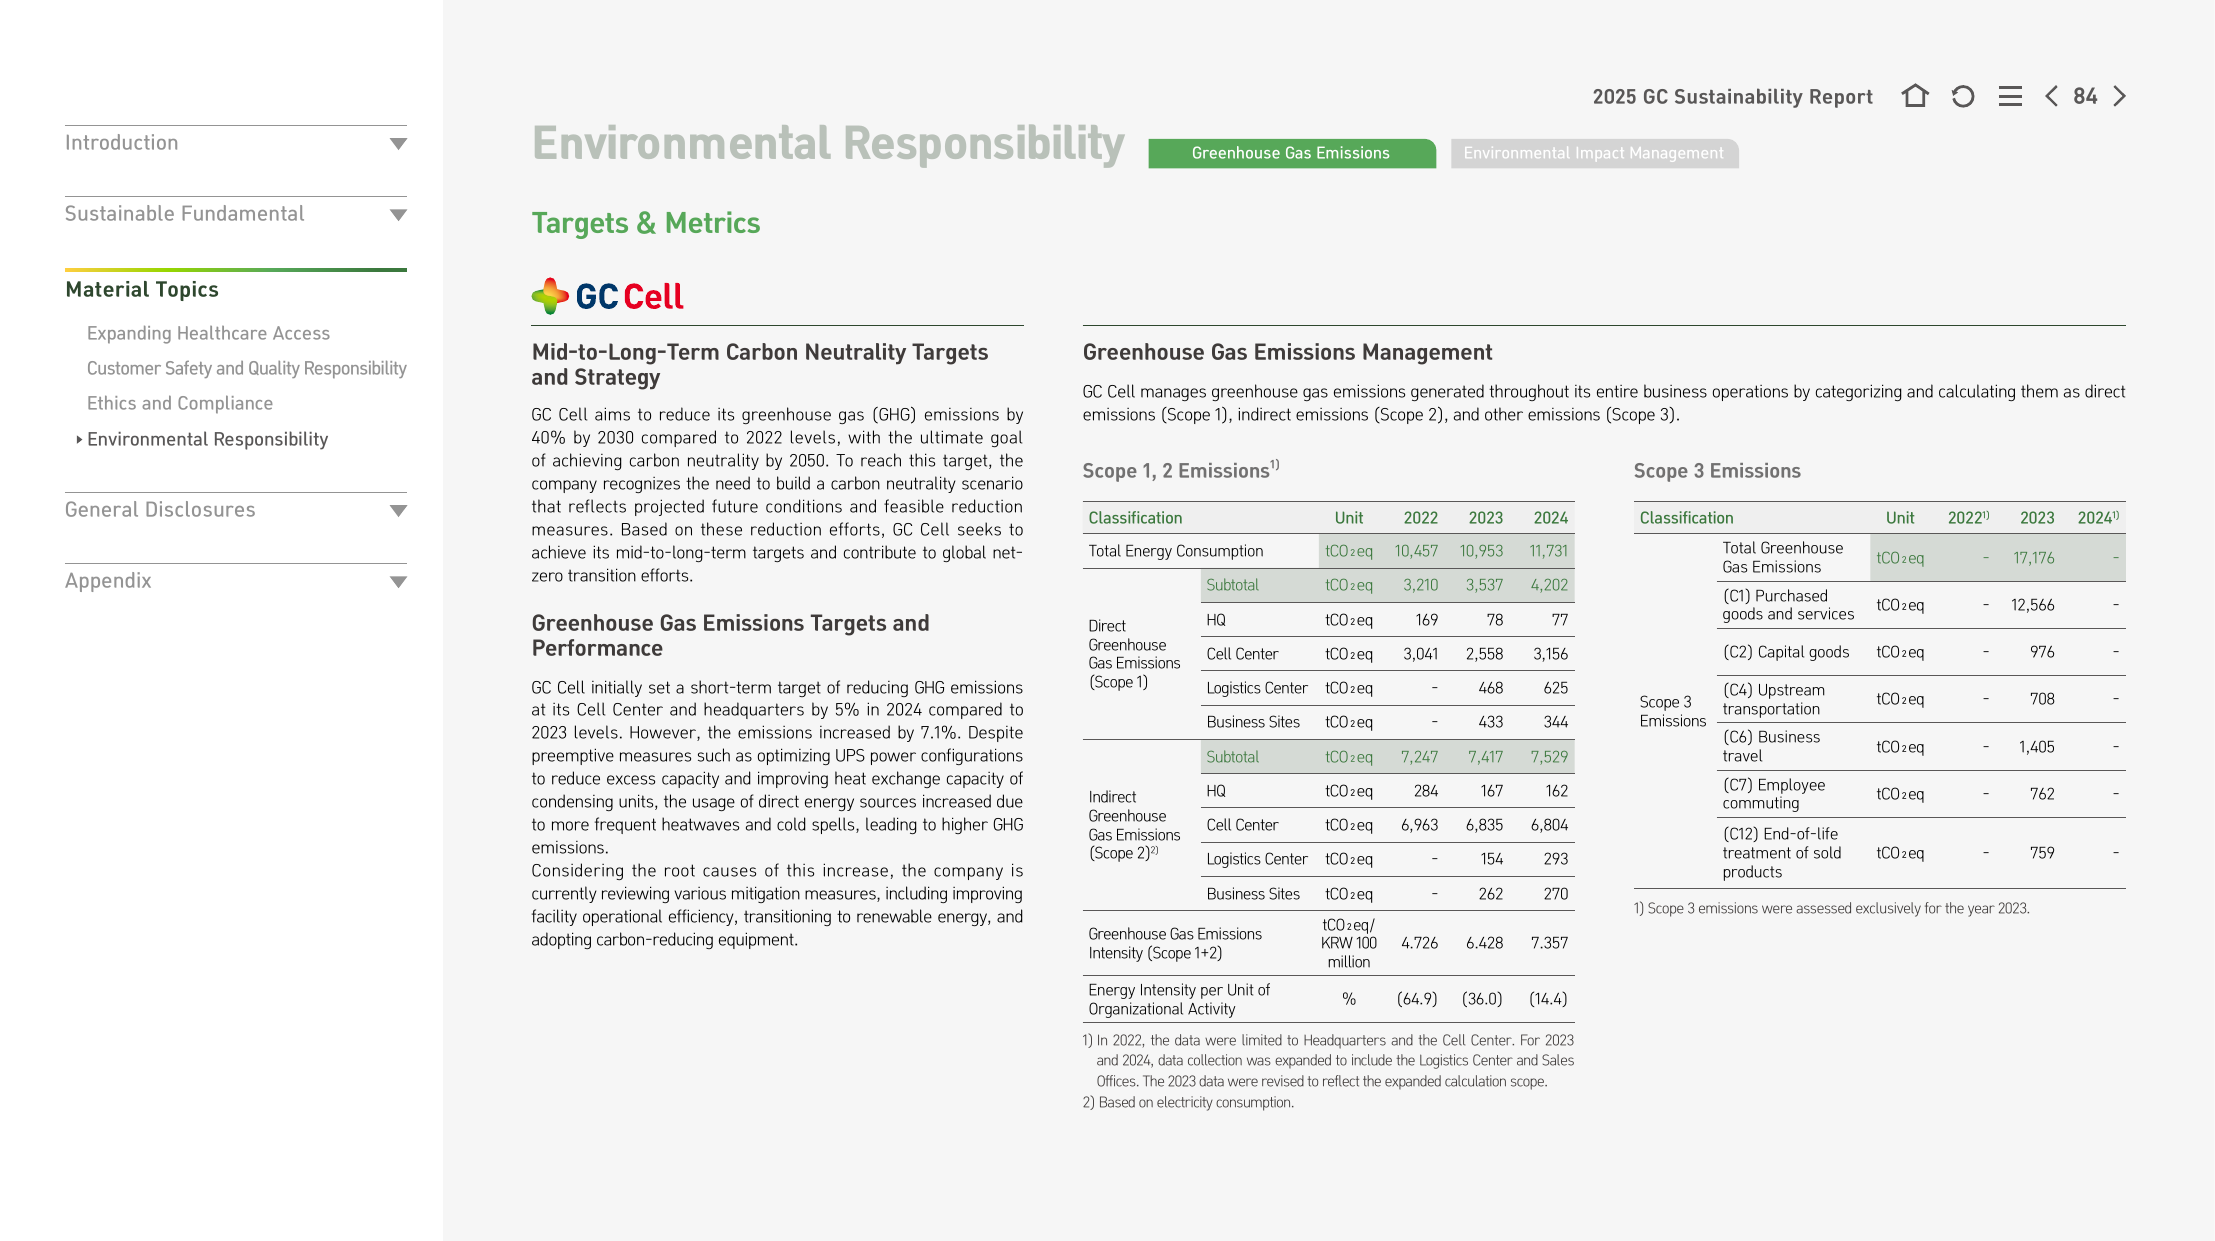Click the Energy Intensity value (14.4)
The width and height of the screenshot is (2215, 1241).
pyautogui.click(x=1548, y=999)
